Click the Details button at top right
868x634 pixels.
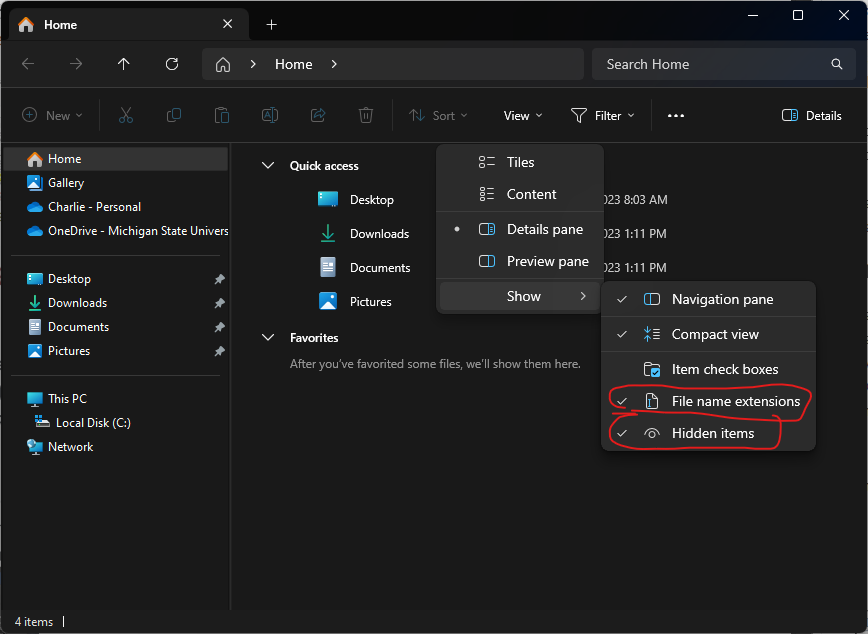coord(811,116)
